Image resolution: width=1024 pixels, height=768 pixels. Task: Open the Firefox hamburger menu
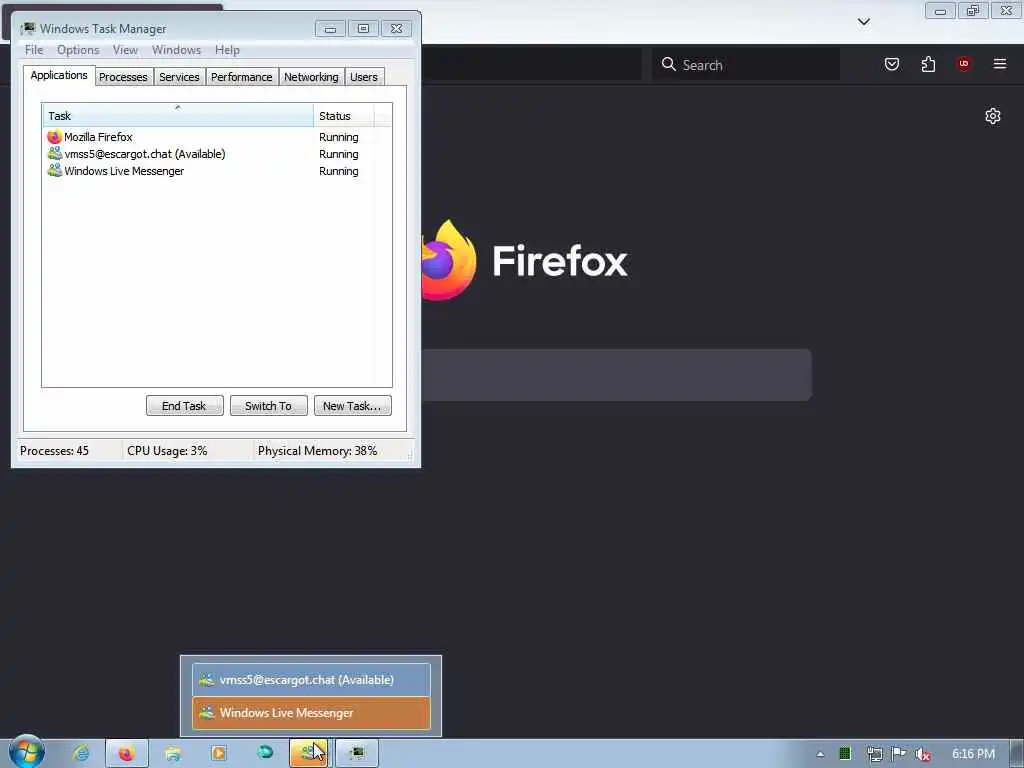pyautogui.click(x=1000, y=64)
